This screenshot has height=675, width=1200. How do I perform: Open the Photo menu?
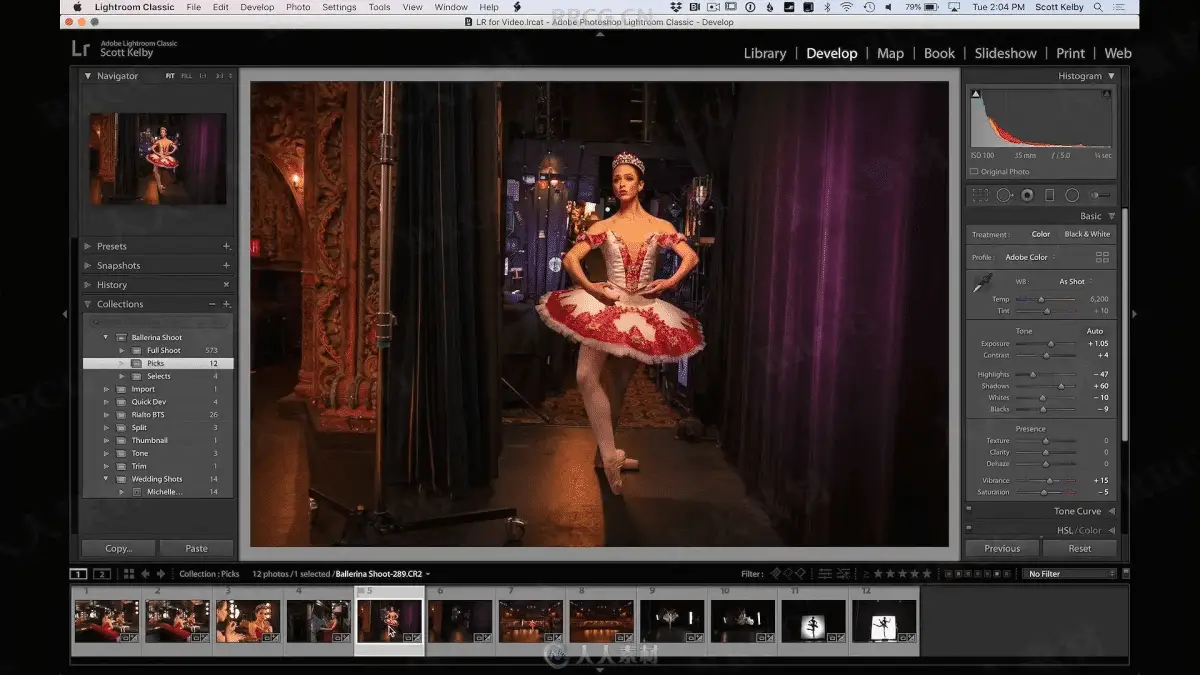tap(298, 7)
